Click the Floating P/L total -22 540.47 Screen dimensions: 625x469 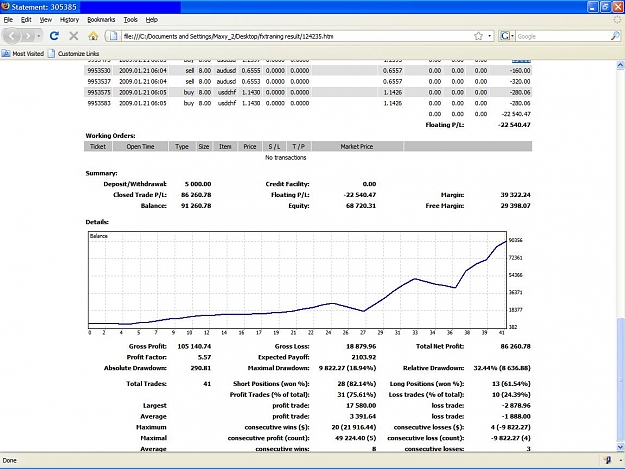514,125
